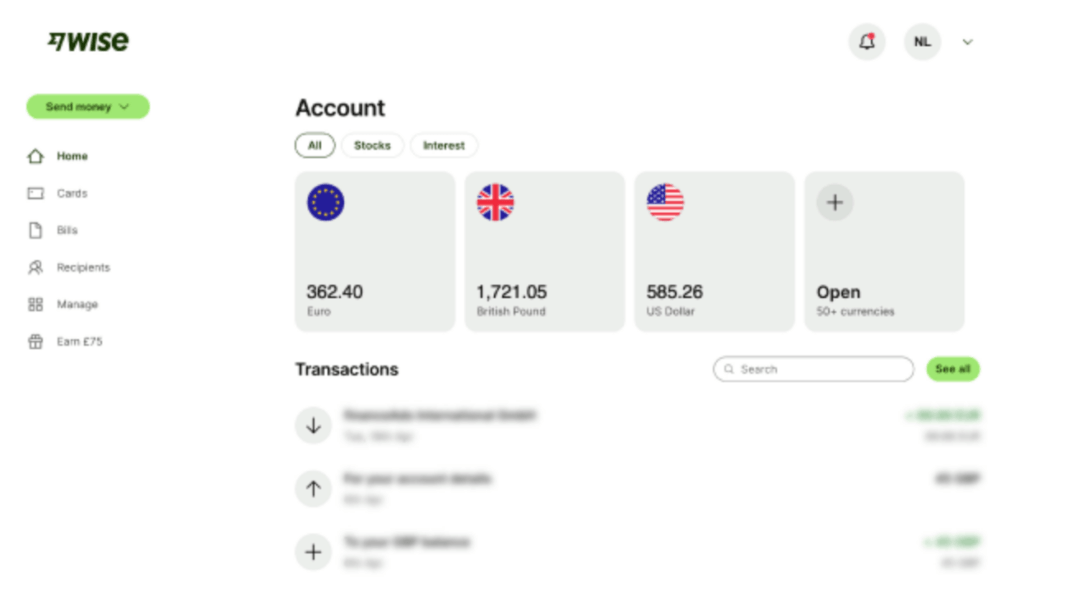Image resolution: width=1080 pixels, height=601 pixels.
Task: Open the British Pound balance card
Action: coord(545,251)
